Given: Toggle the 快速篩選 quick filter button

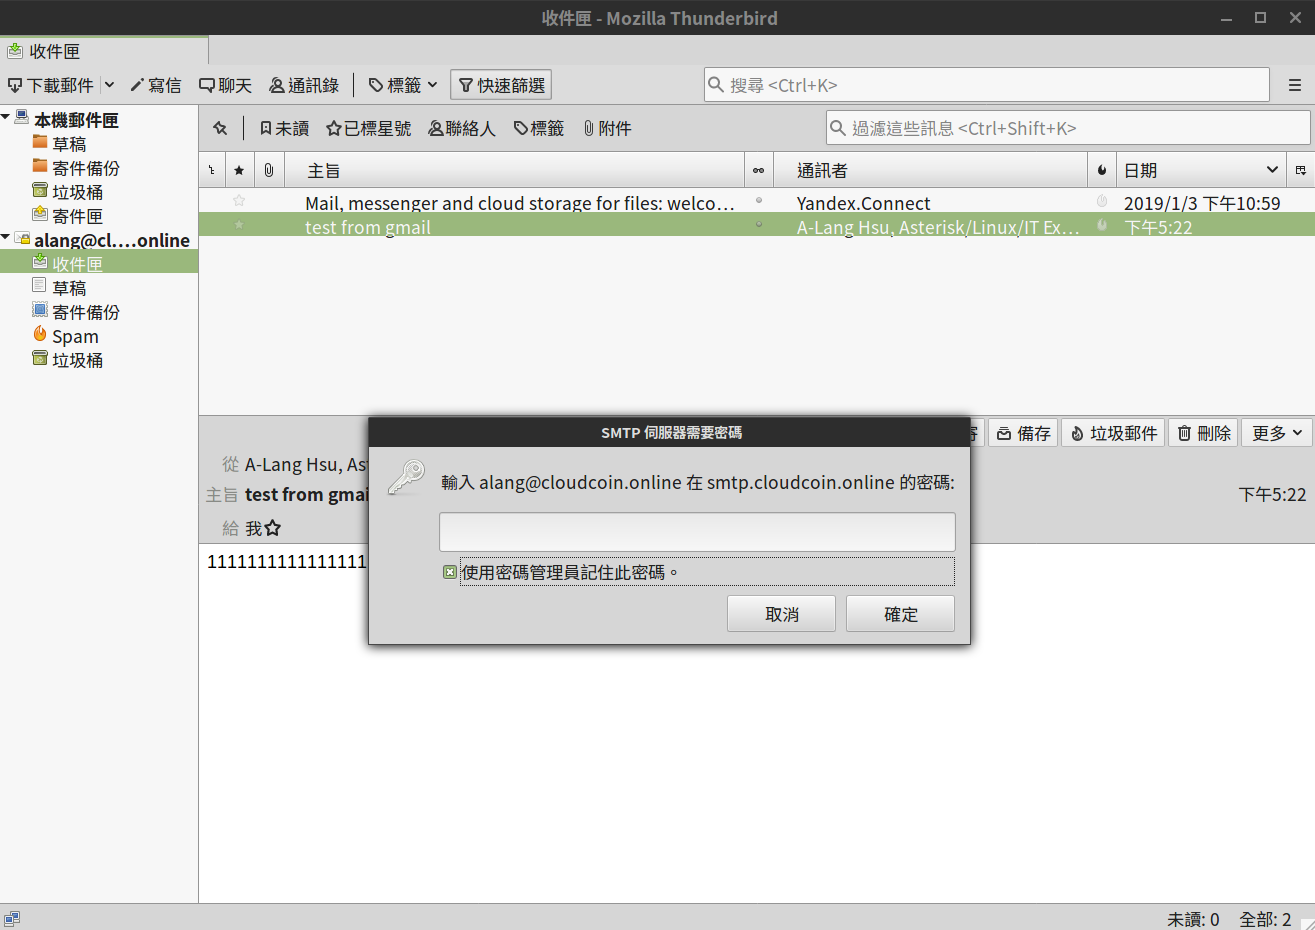Looking at the screenshot, I should pos(501,85).
